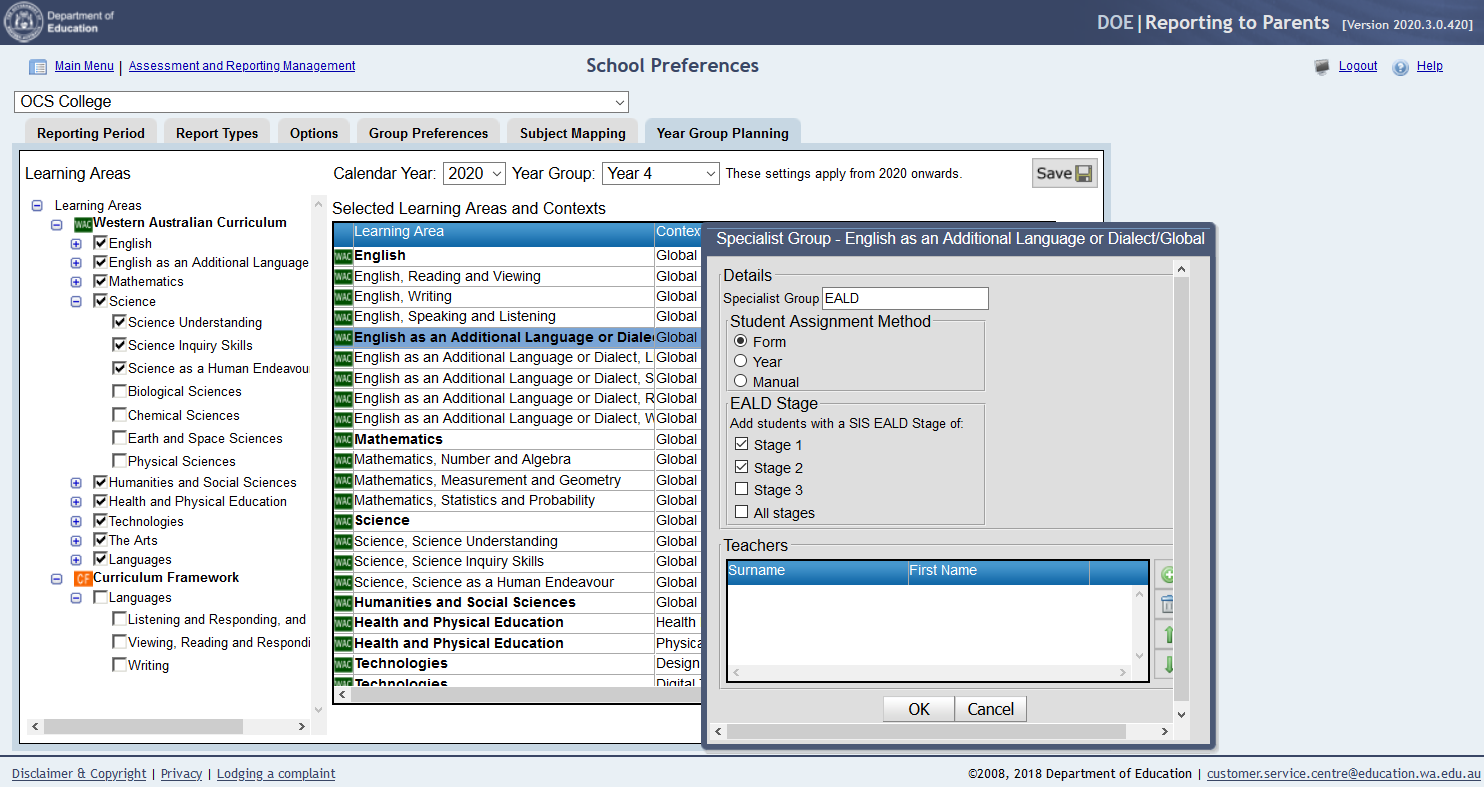This screenshot has width=1484, height=787.
Task: Move teacher up with green up arrow
Action: 1165,635
